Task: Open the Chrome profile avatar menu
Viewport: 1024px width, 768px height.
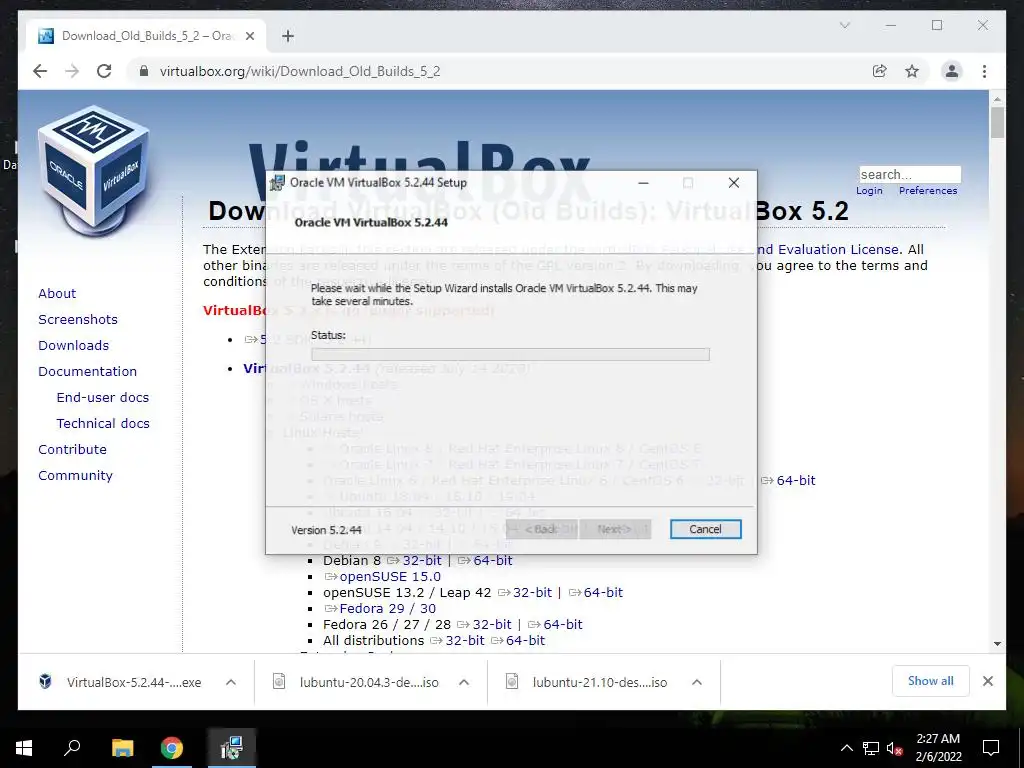Action: click(952, 71)
